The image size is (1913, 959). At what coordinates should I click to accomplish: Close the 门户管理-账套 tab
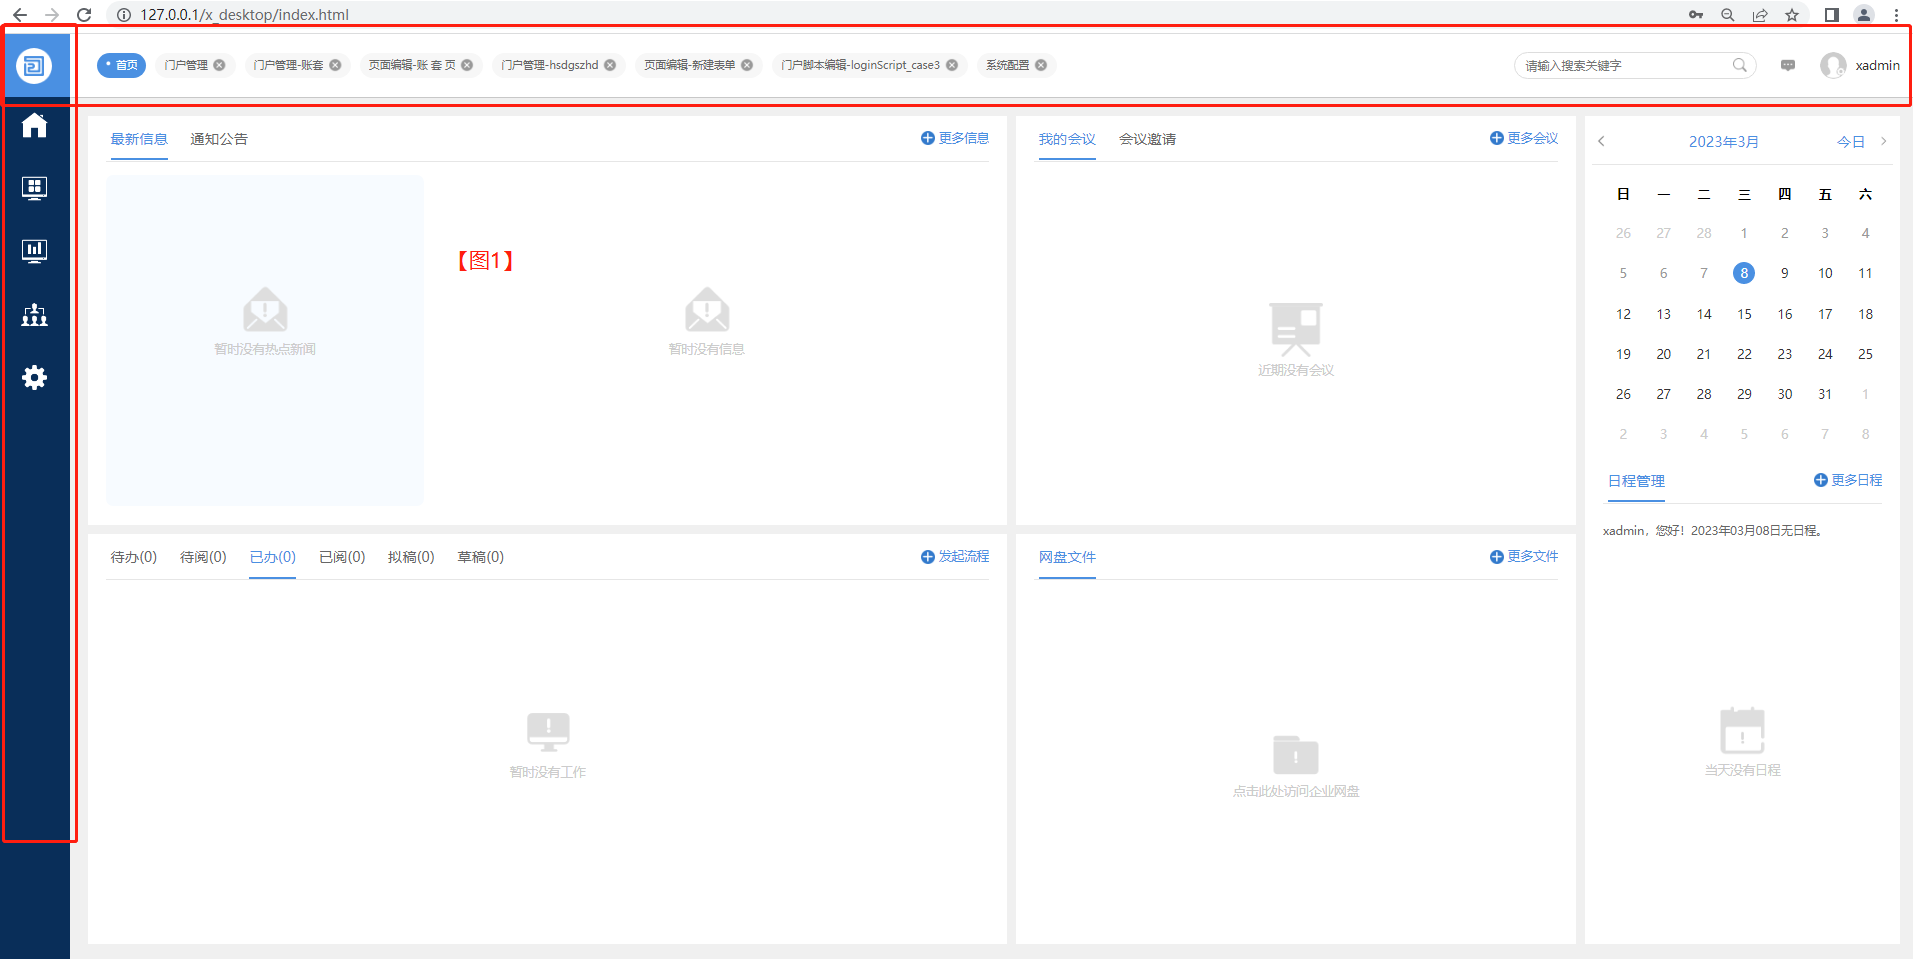pos(335,65)
